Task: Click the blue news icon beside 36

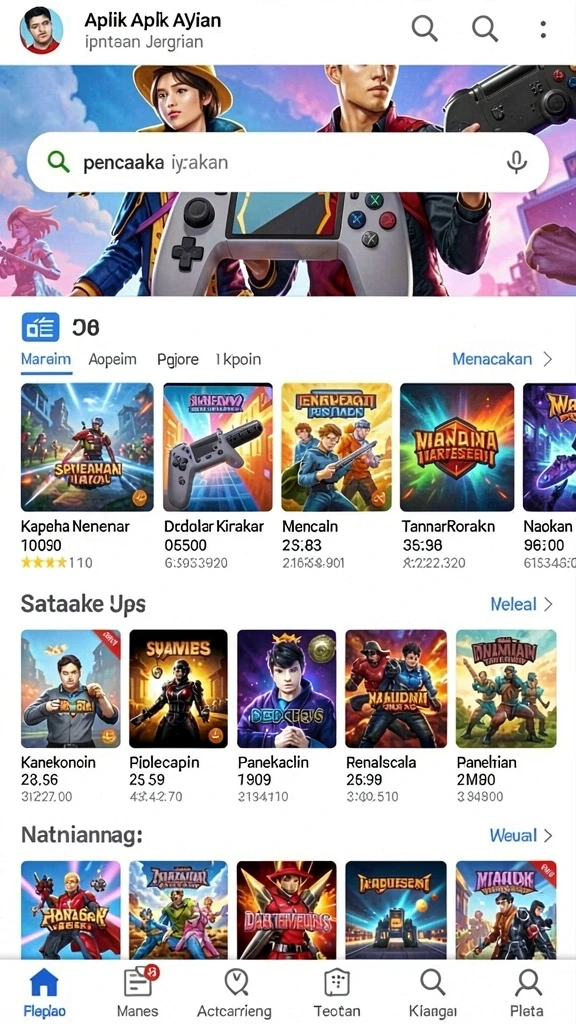Action: [40, 327]
